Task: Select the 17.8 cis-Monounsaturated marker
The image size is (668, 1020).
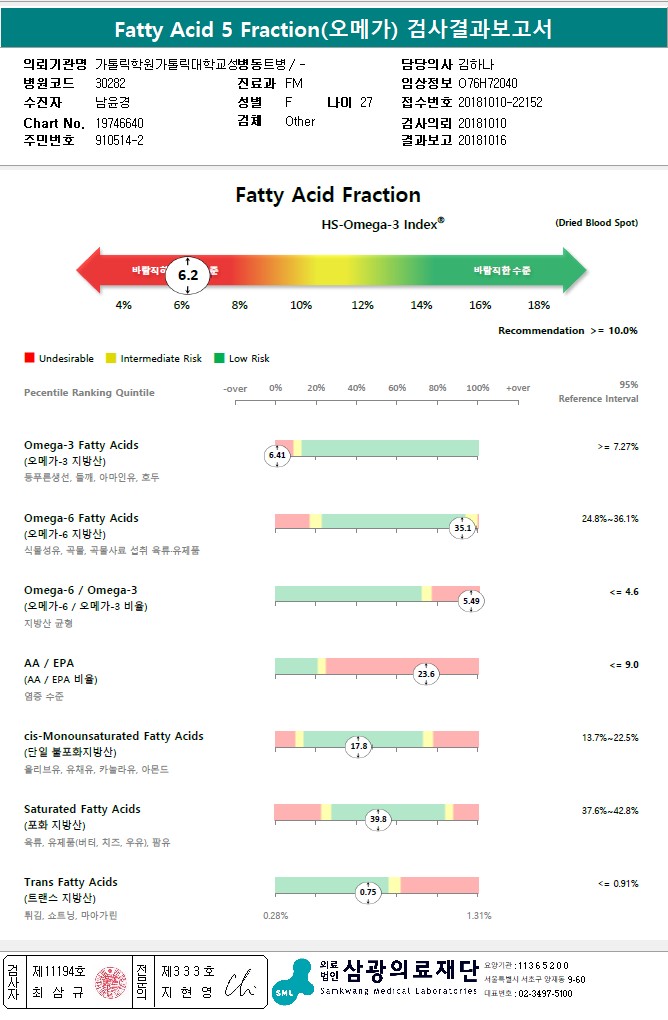Action: (x=358, y=746)
